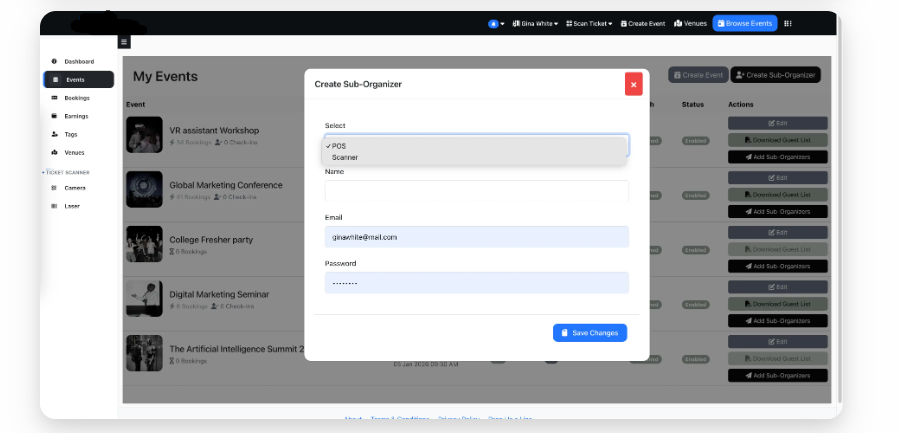898x433 pixels.
Task: Click the Tags sidebar icon
Action: coord(54,134)
